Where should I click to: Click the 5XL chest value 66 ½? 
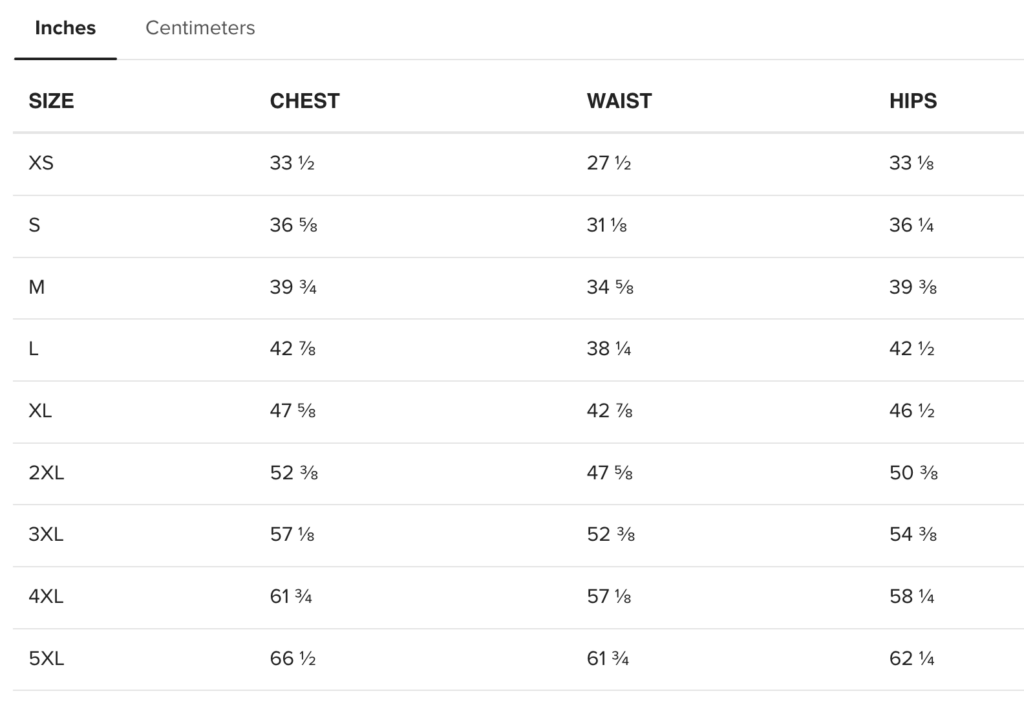pyautogui.click(x=292, y=659)
